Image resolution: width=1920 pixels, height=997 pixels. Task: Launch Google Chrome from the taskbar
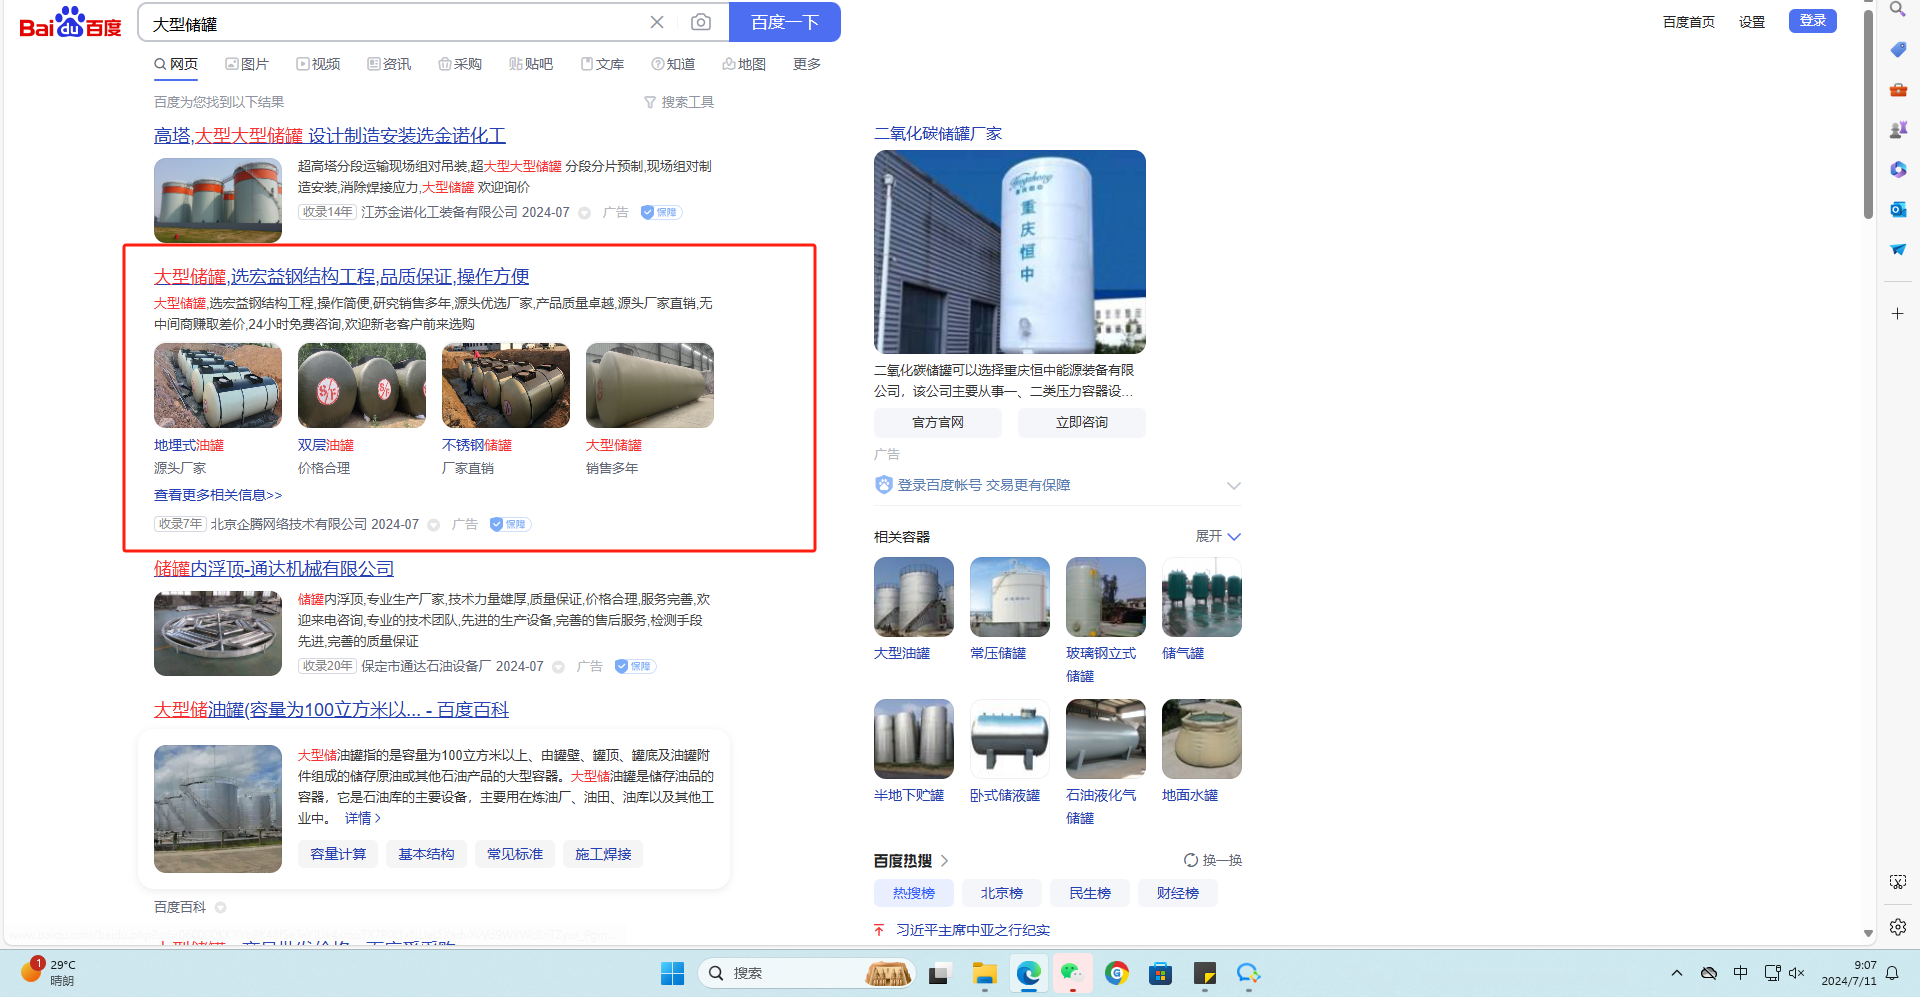point(1116,973)
